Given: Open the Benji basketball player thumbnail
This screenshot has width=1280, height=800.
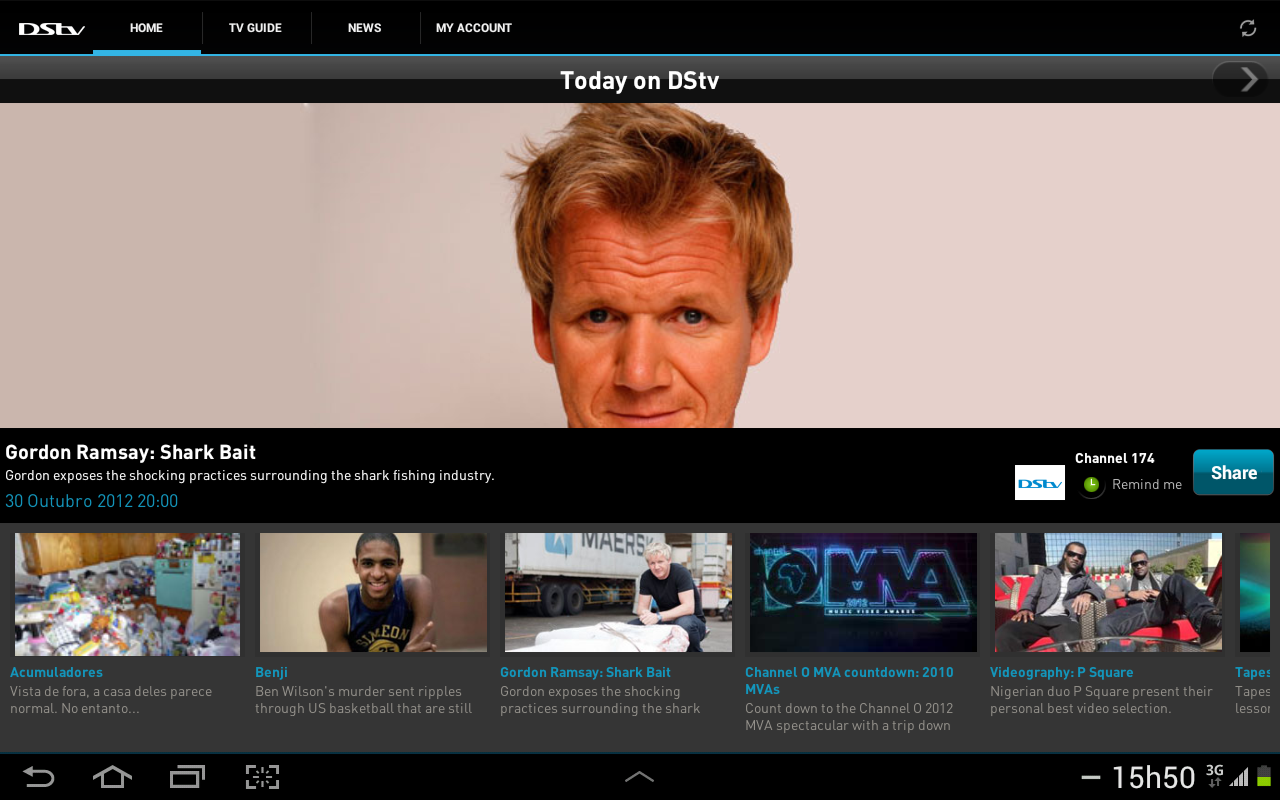Looking at the screenshot, I should click(373, 592).
